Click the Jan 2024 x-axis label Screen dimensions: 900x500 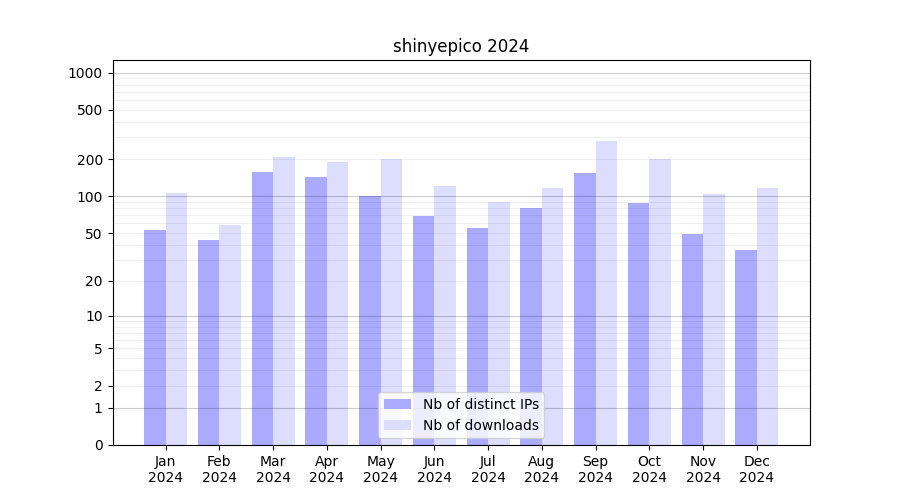[166, 469]
